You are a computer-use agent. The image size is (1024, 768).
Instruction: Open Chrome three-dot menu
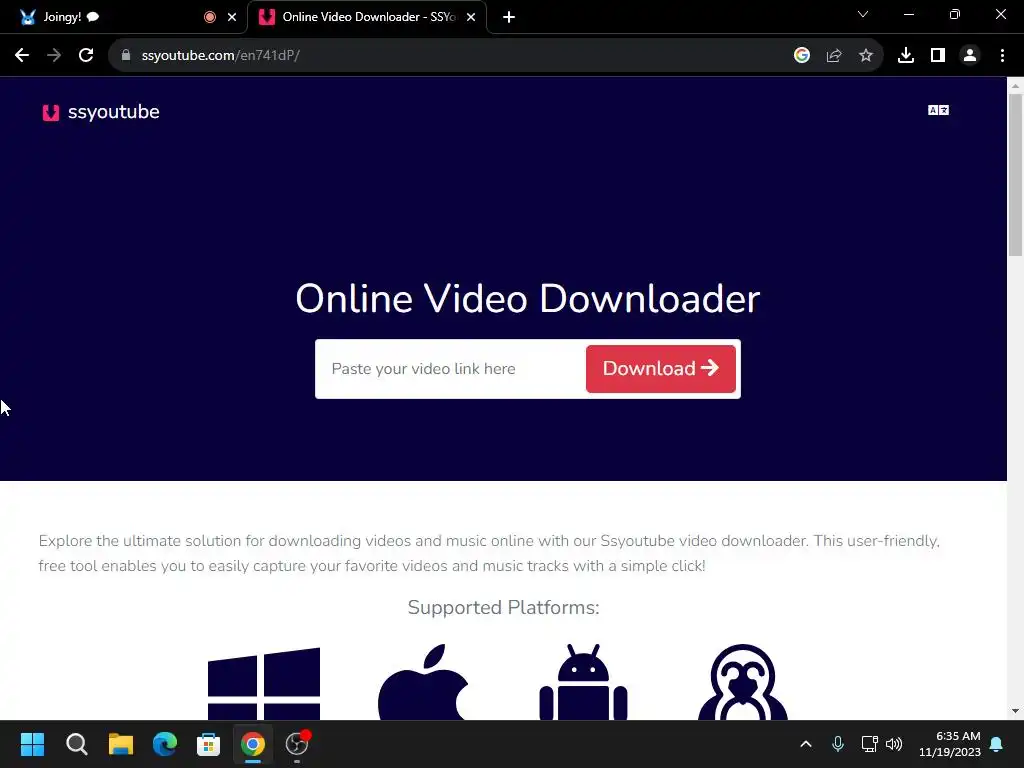pos(1002,56)
